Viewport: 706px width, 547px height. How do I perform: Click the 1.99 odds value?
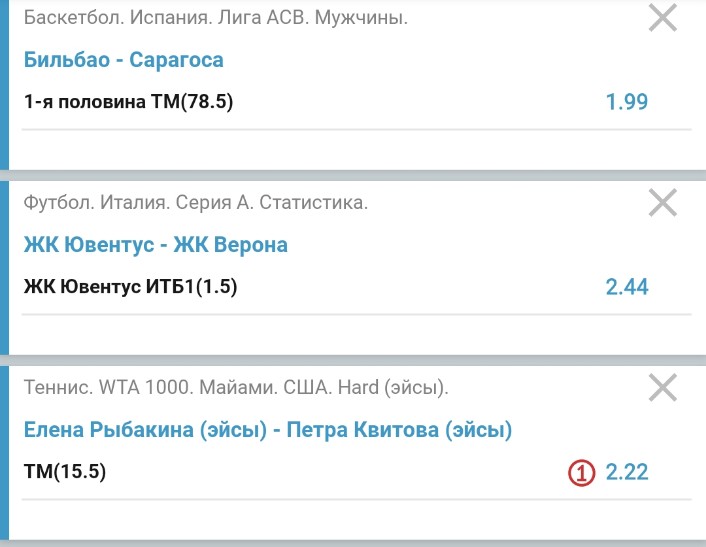click(627, 102)
